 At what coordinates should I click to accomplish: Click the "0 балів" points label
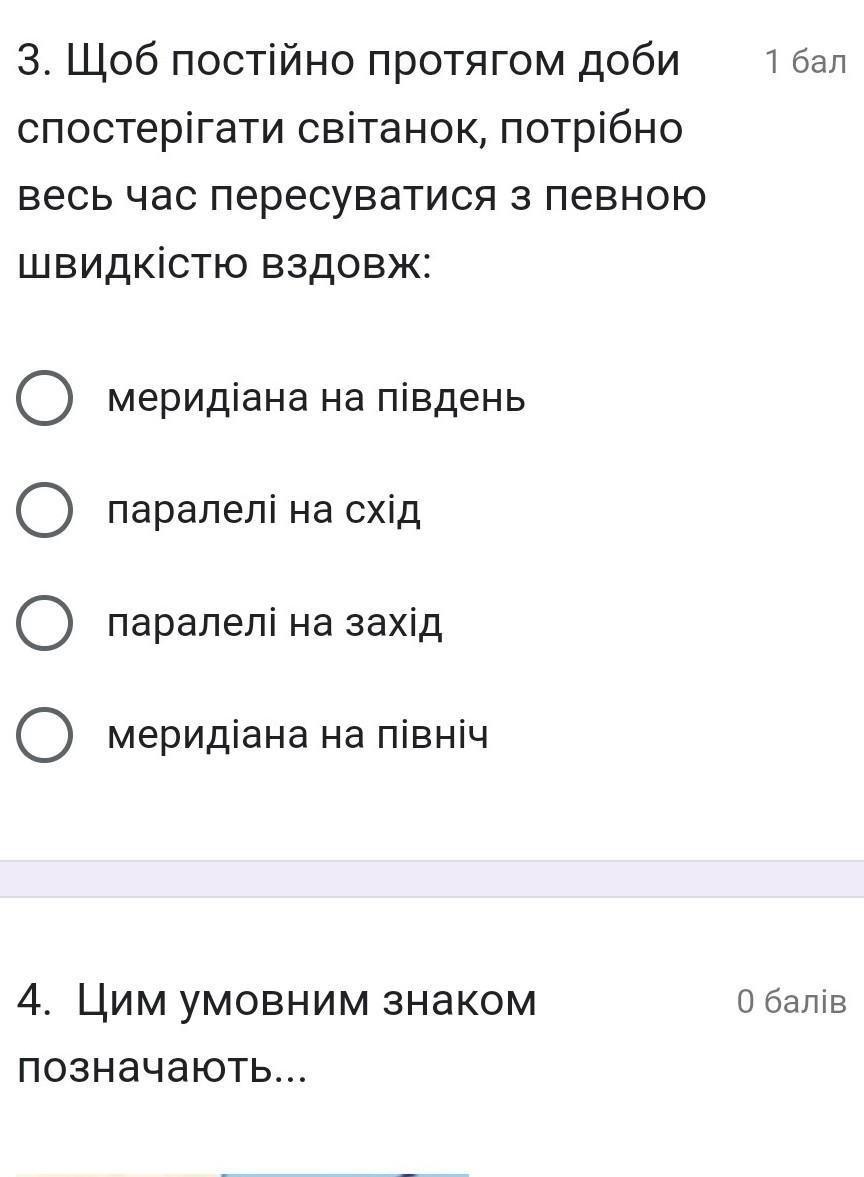(792, 1001)
